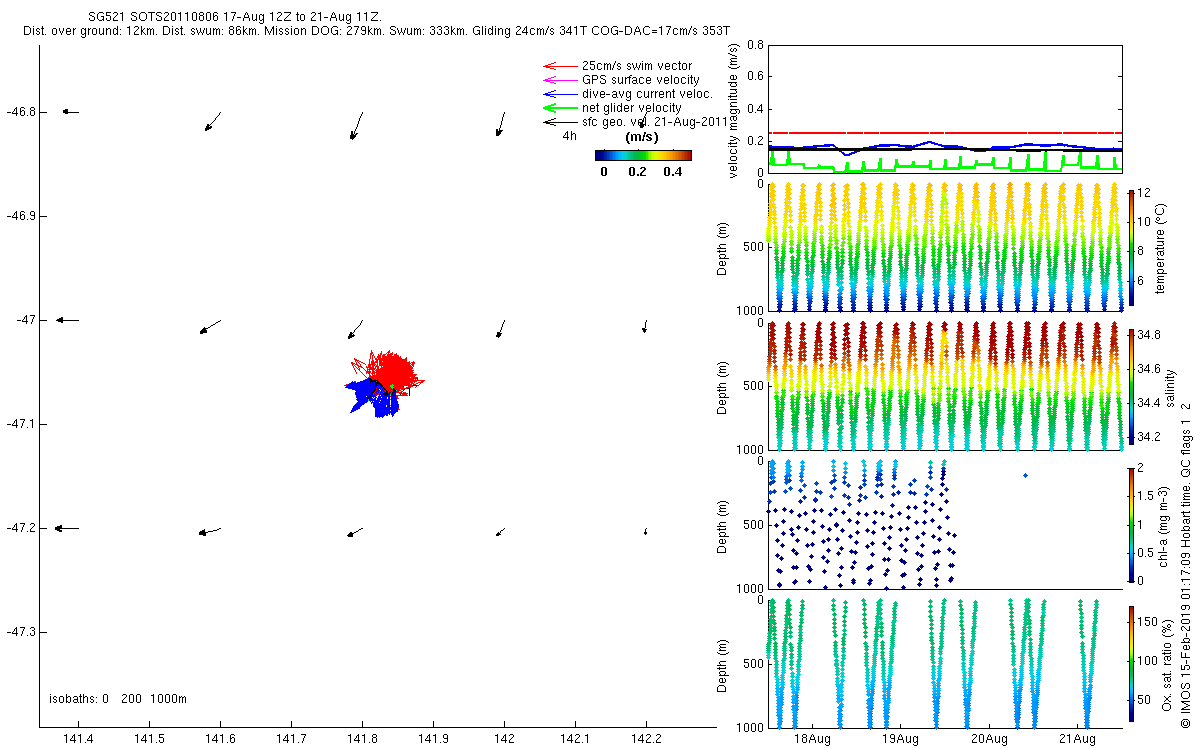Click the salinity colorbar
Image resolution: width=1200 pixels, height=750 pixels.
pos(1131,386)
